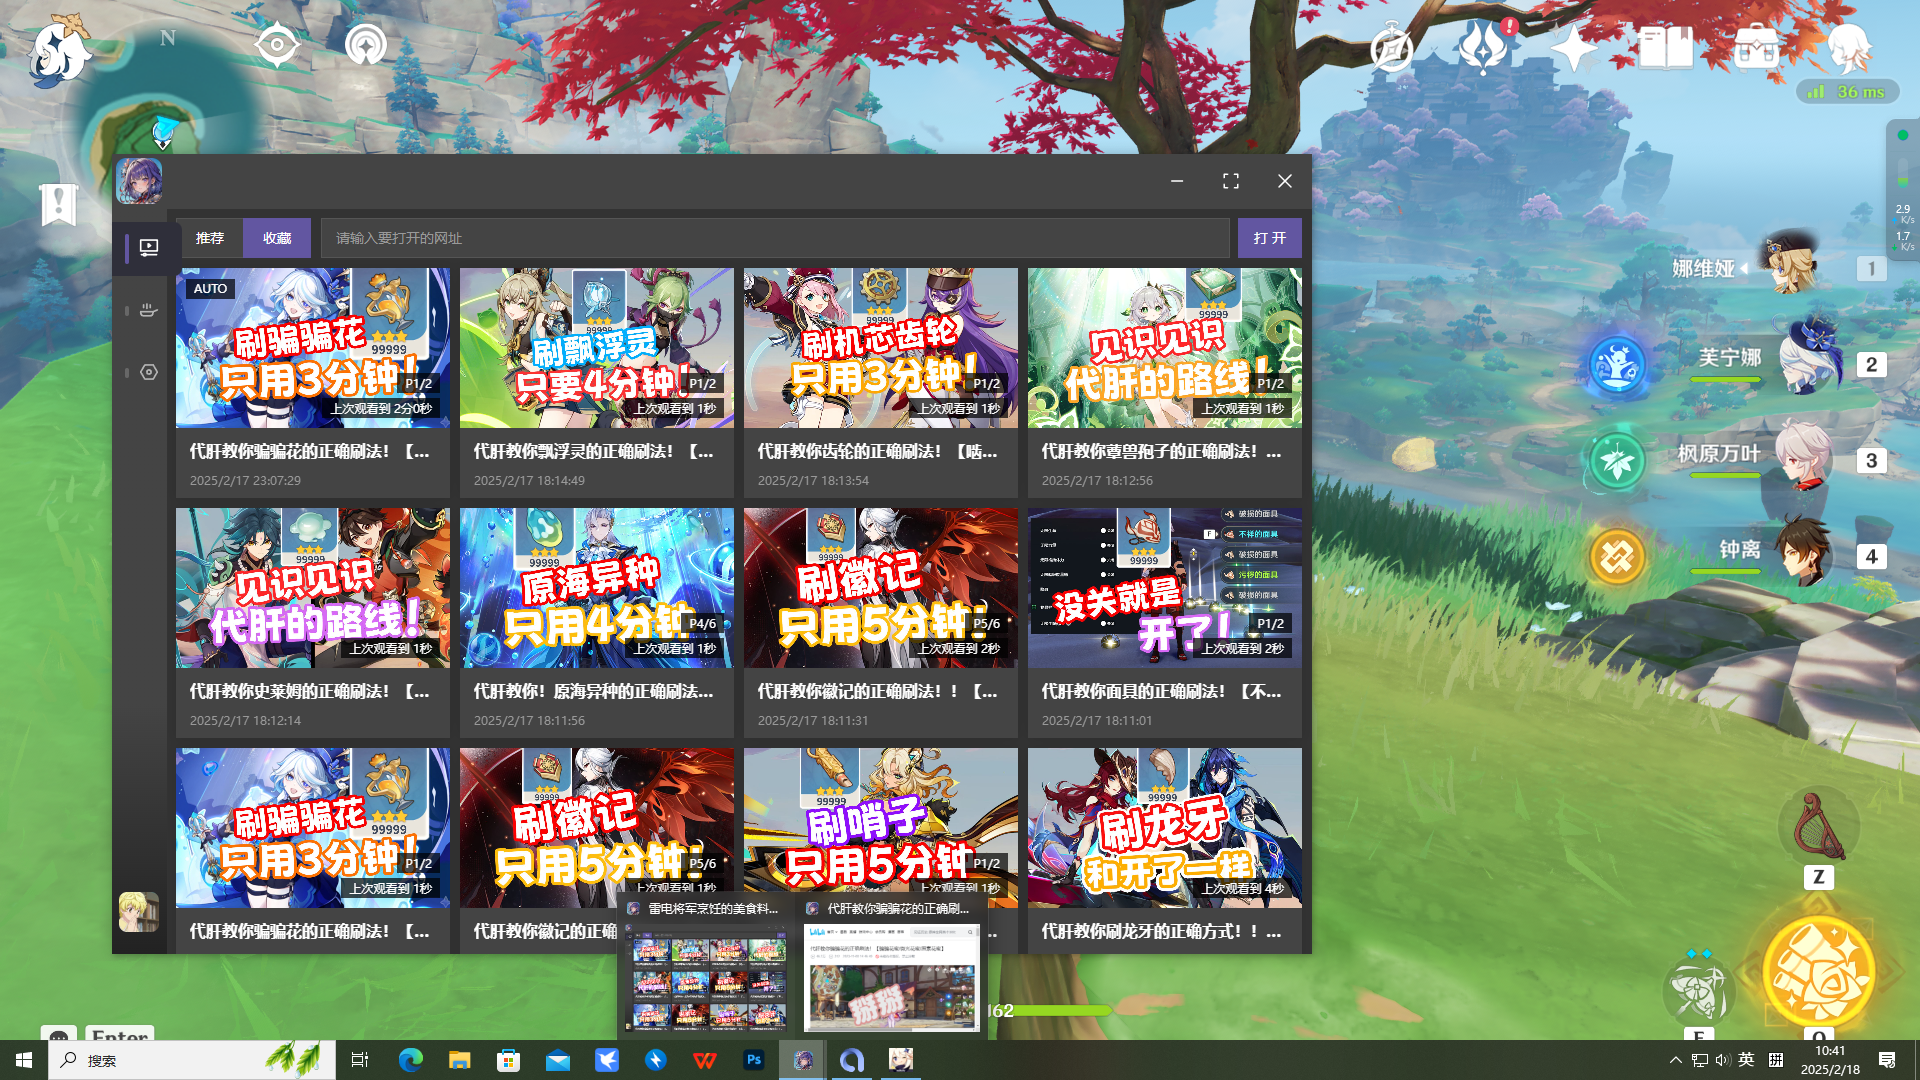Viewport: 1920px width, 1080px height.
Task: Open the 原海异种 video thumbnail
Action: click(x=596, y=588)
